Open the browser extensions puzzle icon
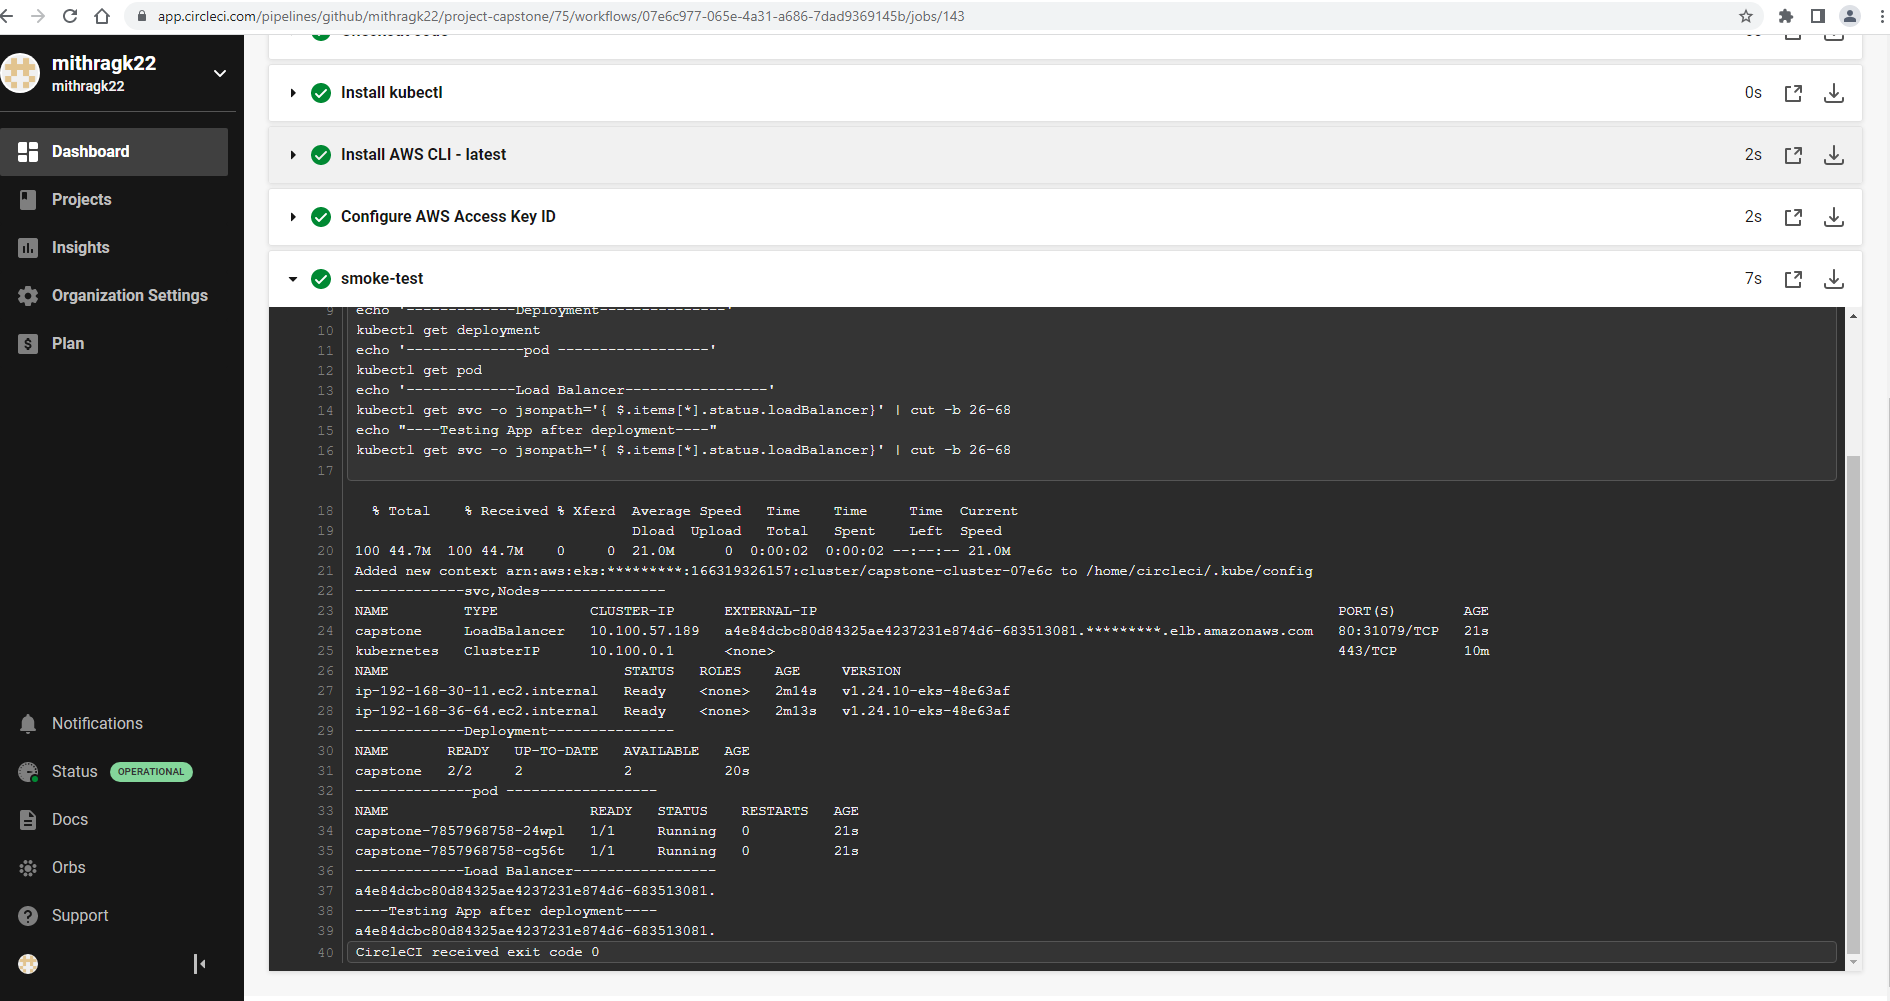 (x=1786, y=16)
